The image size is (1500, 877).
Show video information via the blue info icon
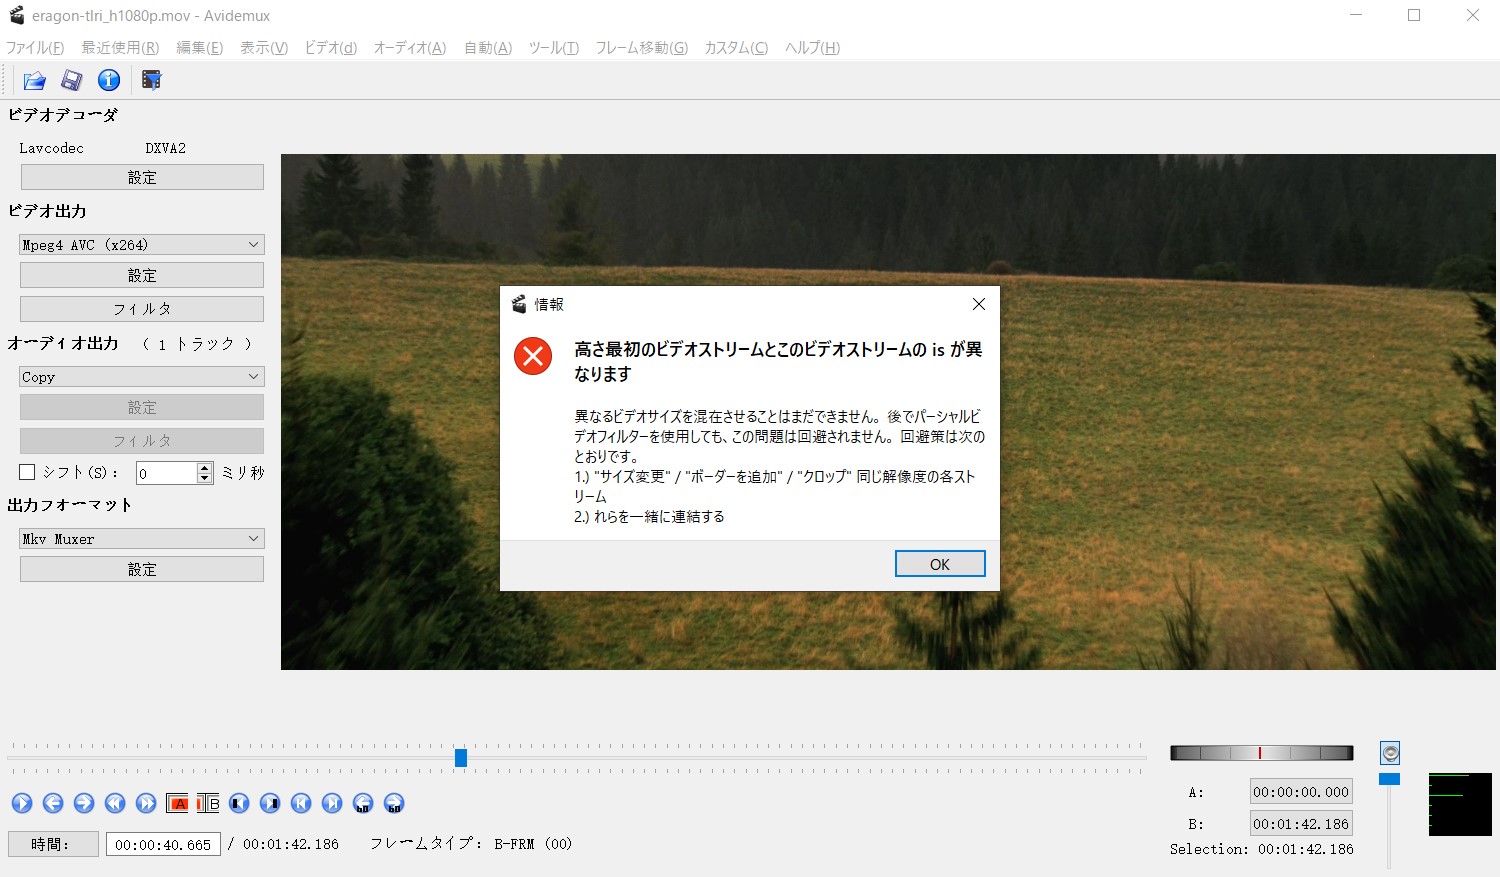pyautogui.click(x=109, y=80)
